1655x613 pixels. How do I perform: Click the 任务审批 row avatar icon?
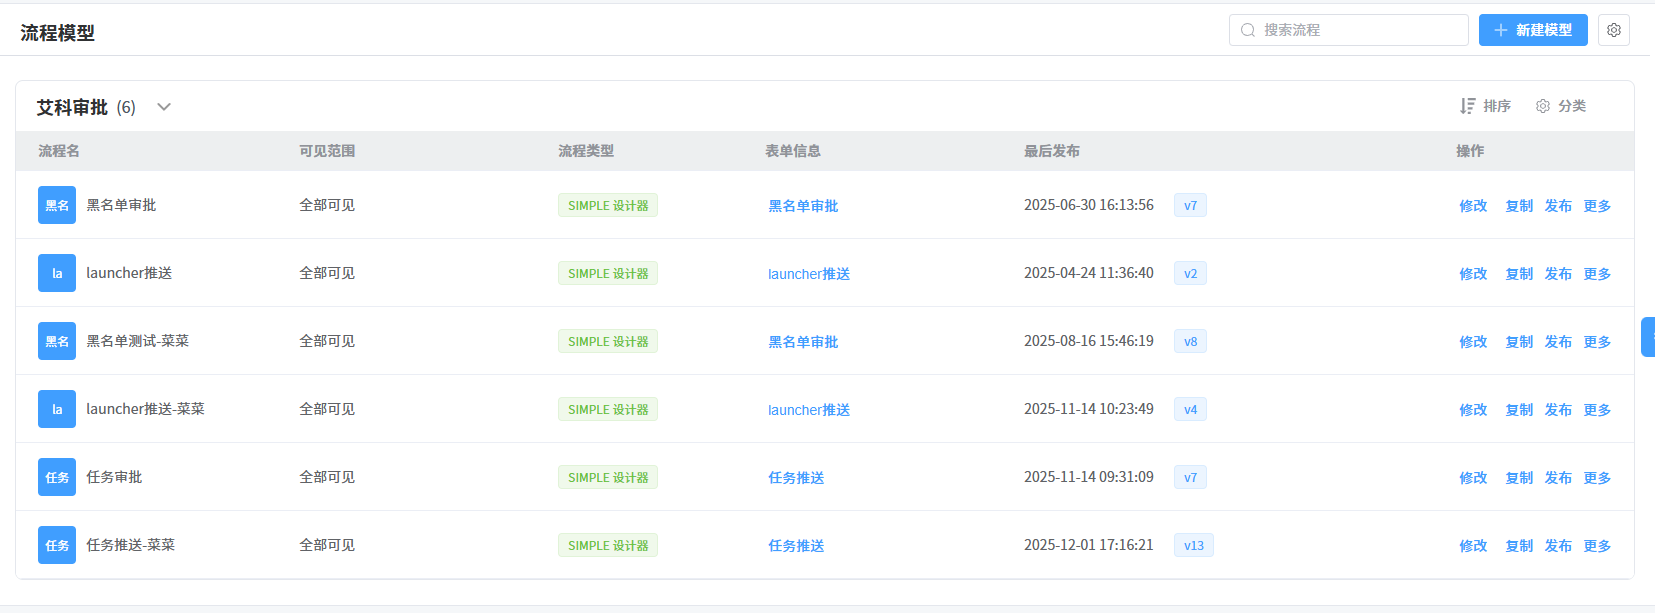click(x=57, y=477)
